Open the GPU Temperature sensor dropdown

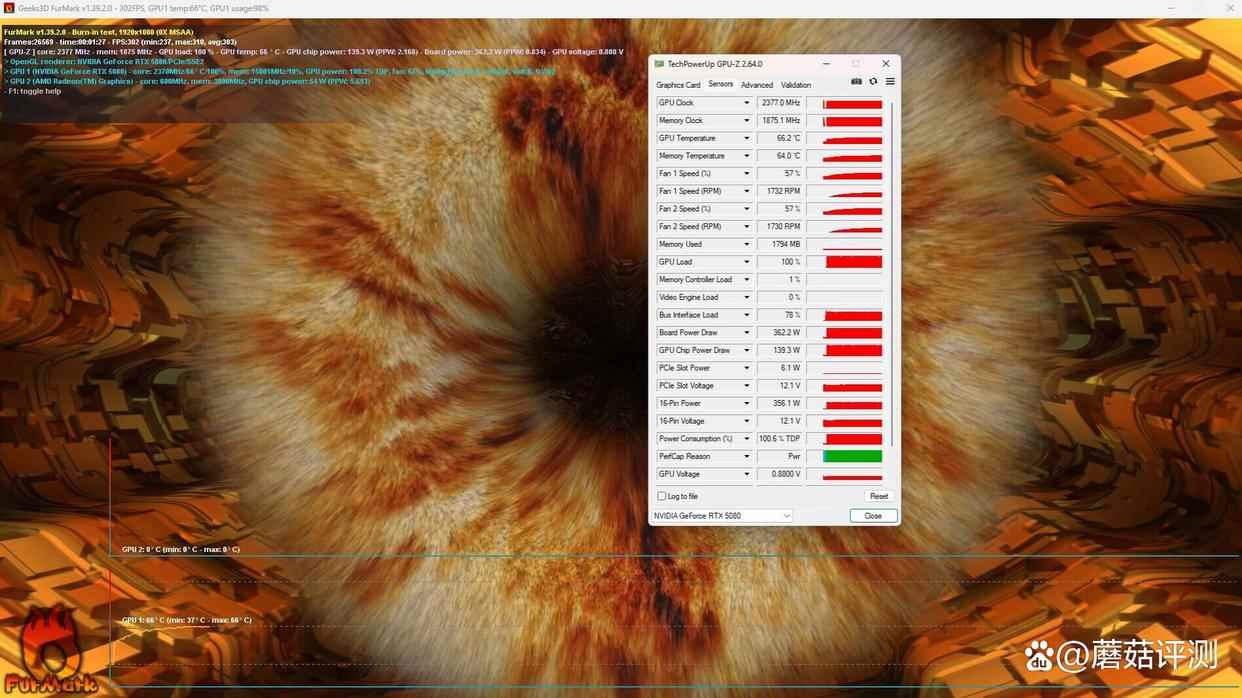(746, 138)
